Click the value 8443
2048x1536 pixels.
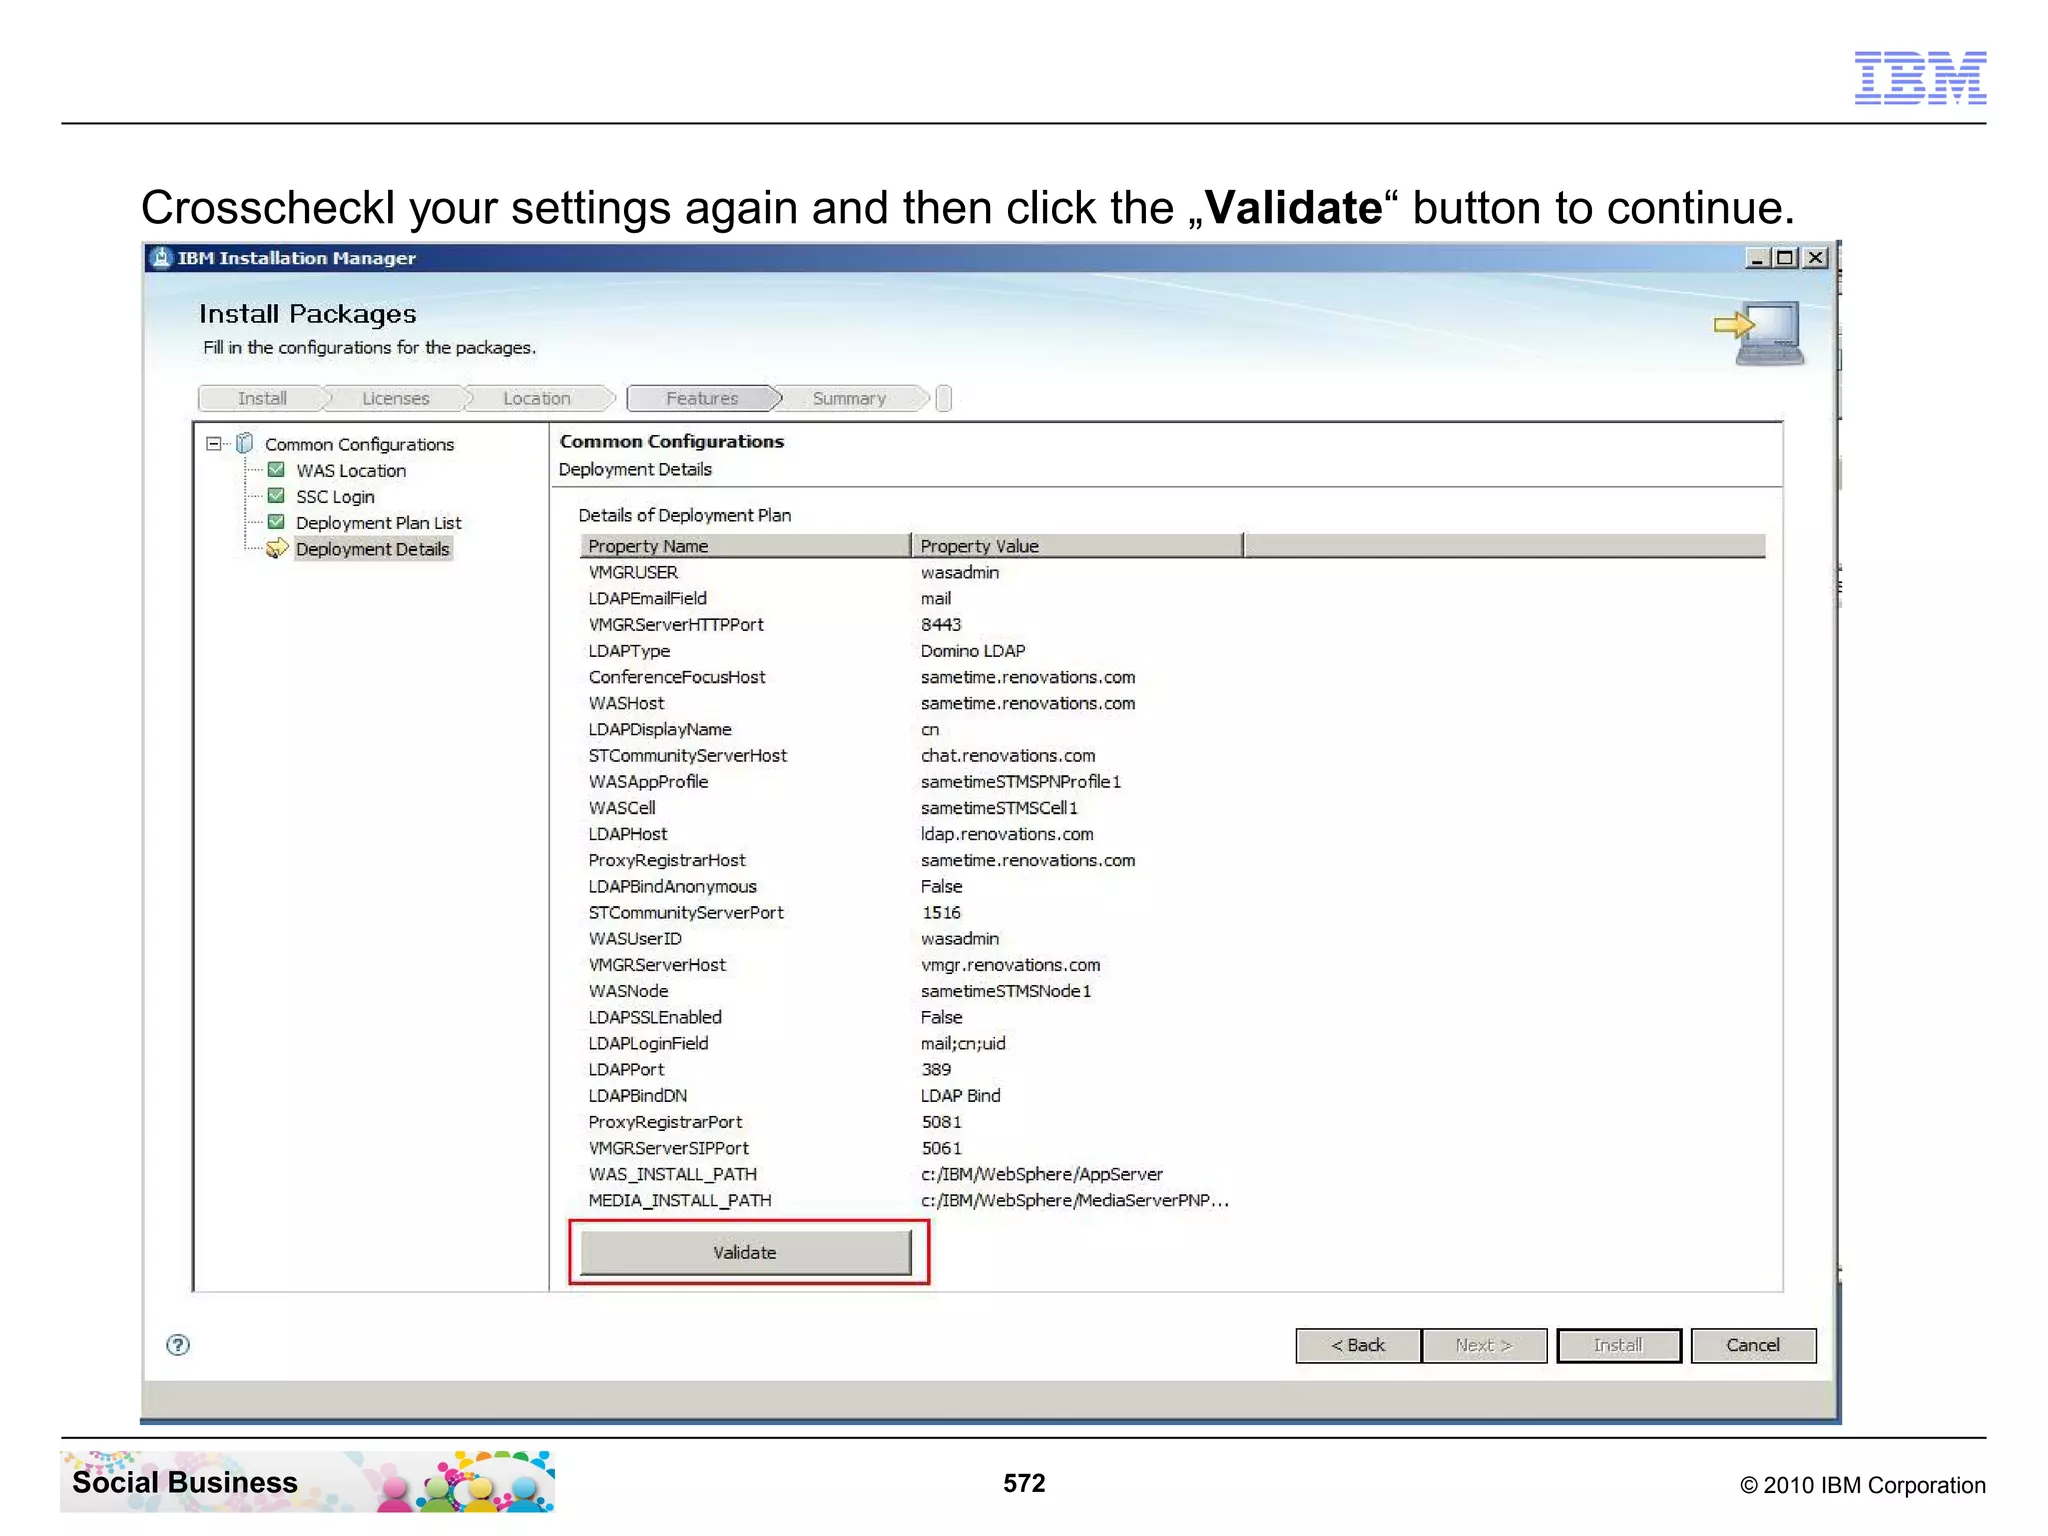941,624
